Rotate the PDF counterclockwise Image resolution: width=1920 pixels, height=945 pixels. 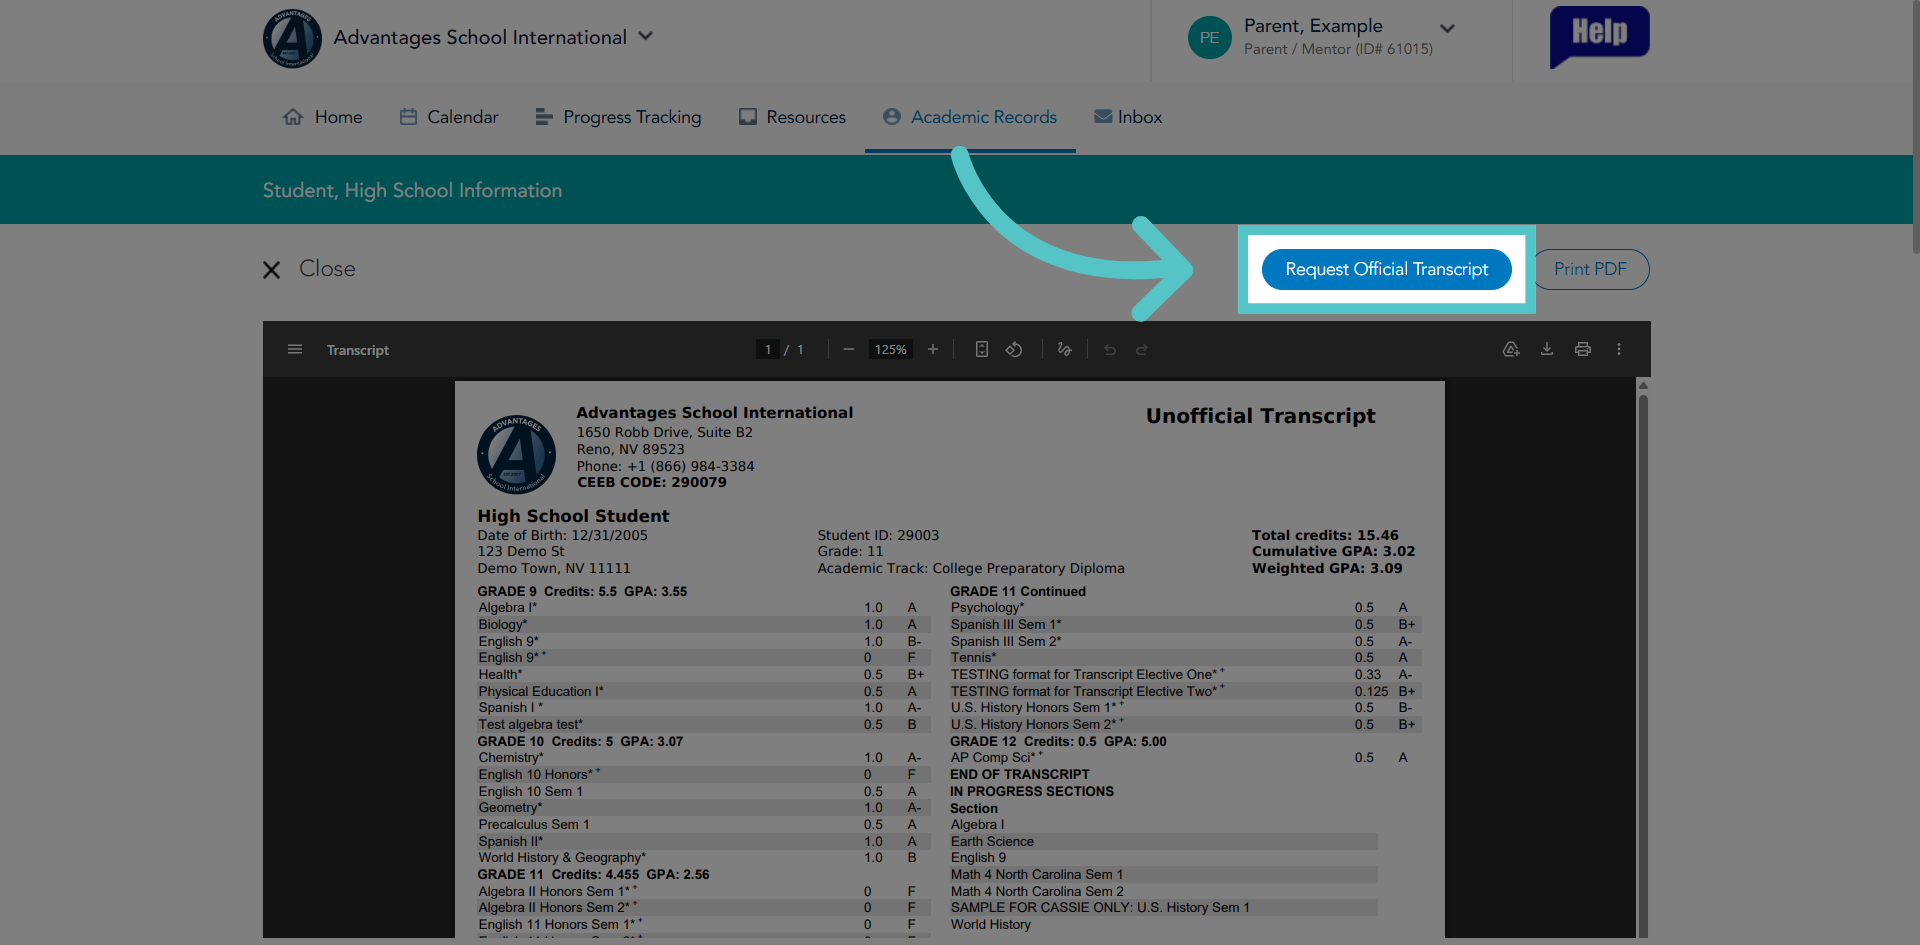(1014, 349)
